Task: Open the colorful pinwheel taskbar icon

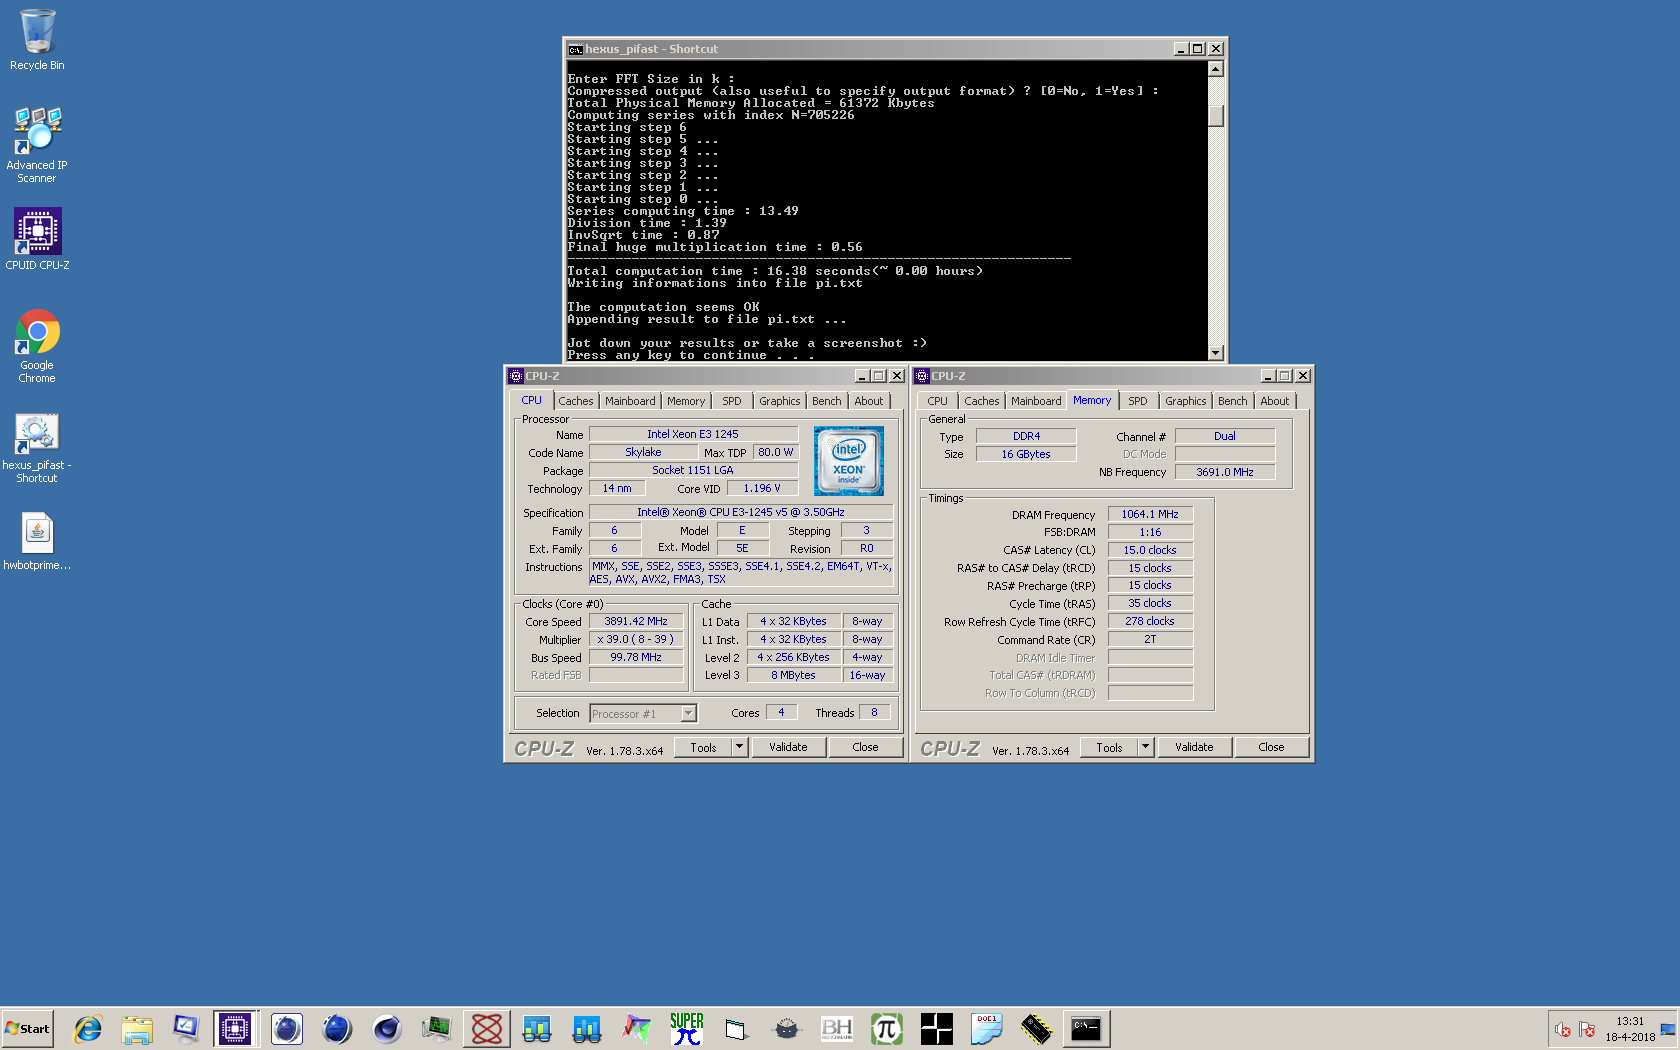Action: pyautogui.click(x=637, y=1029)
